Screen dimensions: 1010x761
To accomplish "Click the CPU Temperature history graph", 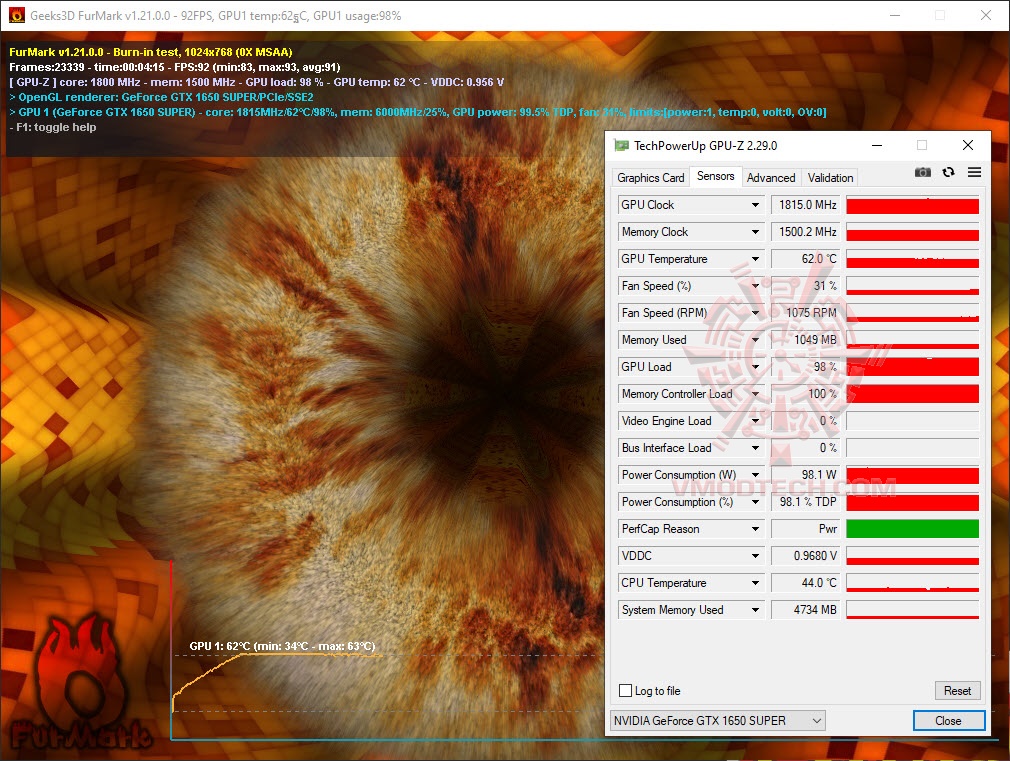I will pyautogui.click(x=913, y=583).
